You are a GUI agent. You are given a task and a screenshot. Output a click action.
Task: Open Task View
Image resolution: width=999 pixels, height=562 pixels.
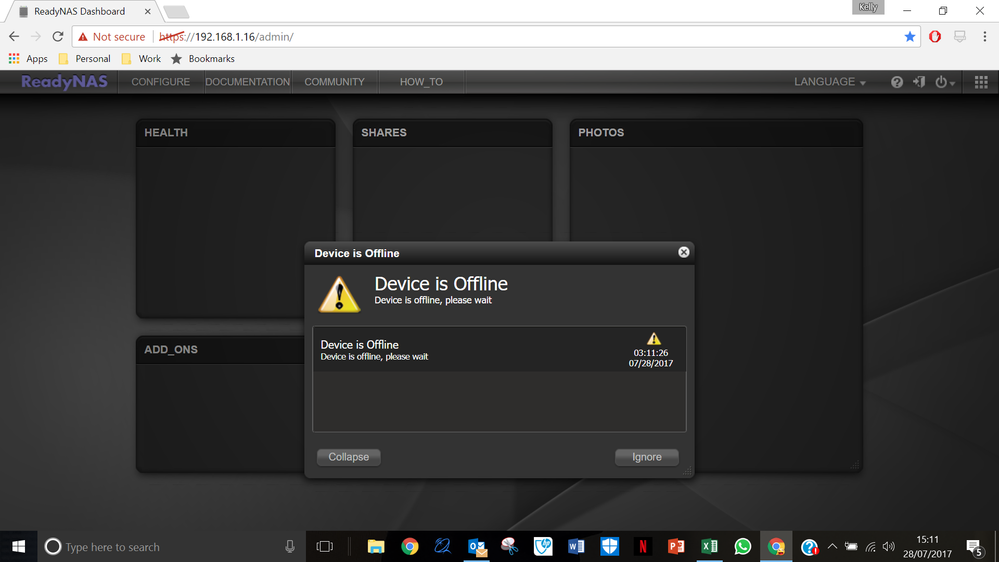point(324,547)
